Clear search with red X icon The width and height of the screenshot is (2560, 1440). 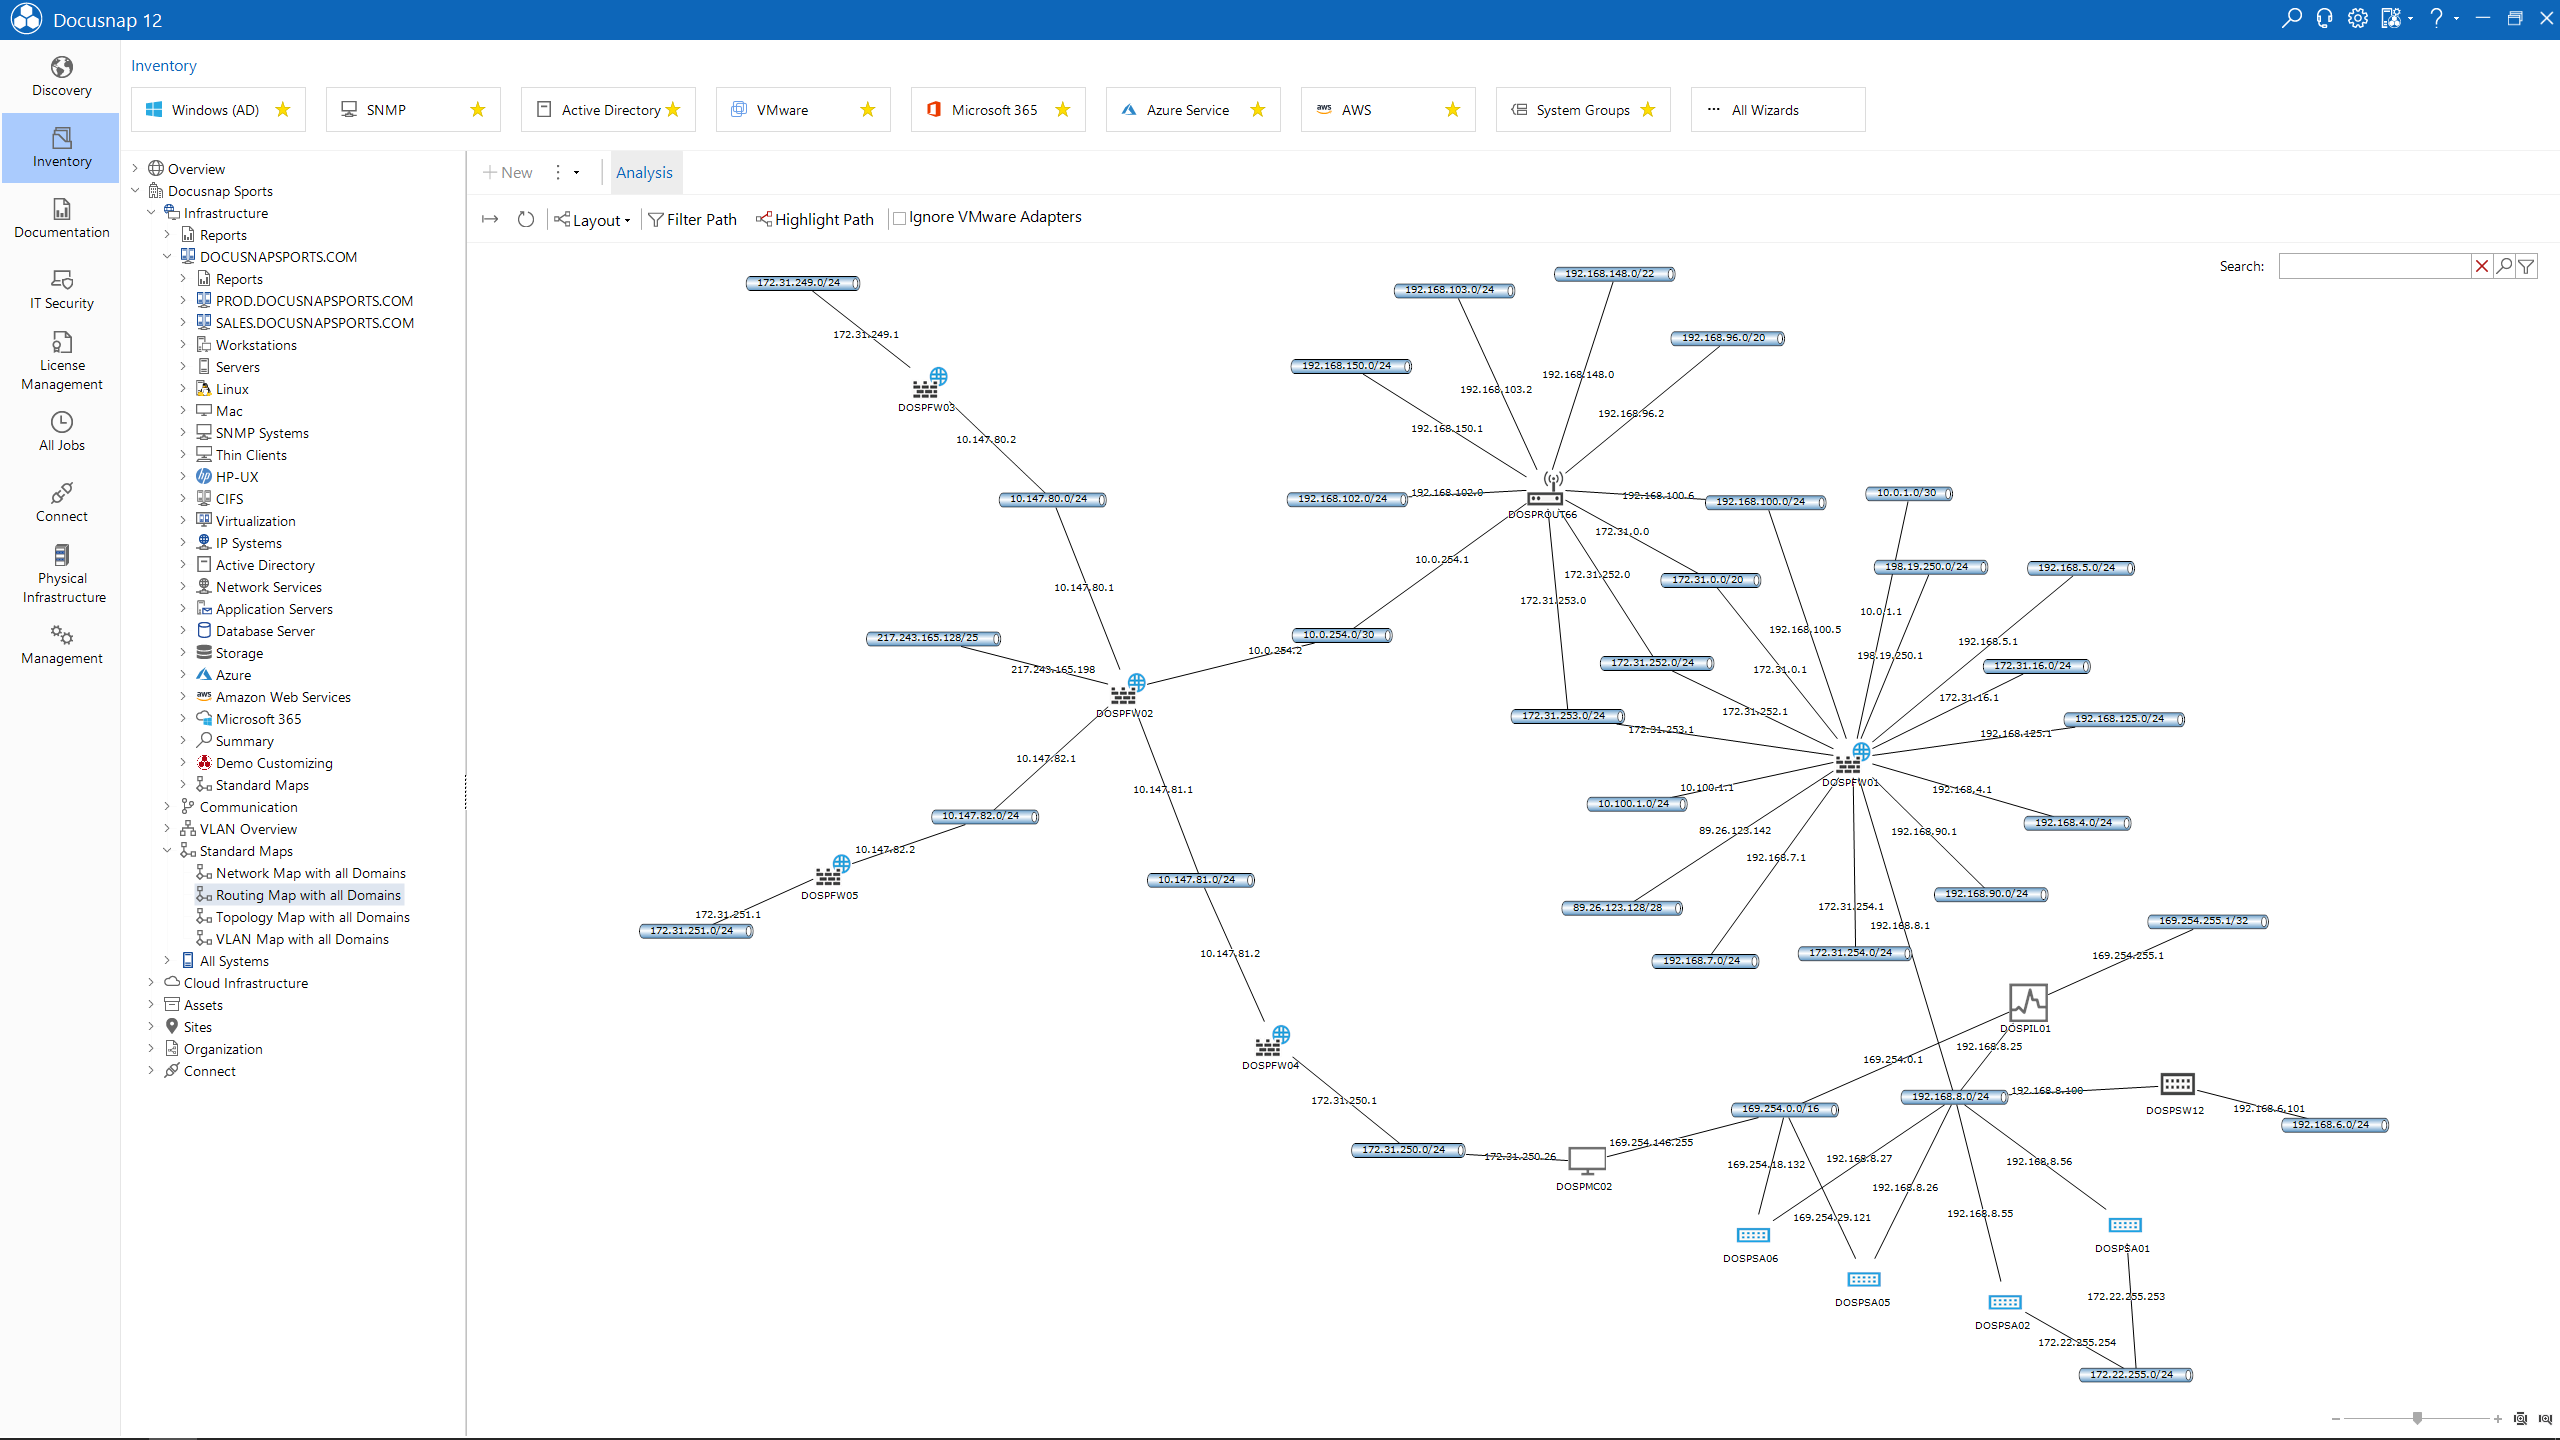point(2482,266)
